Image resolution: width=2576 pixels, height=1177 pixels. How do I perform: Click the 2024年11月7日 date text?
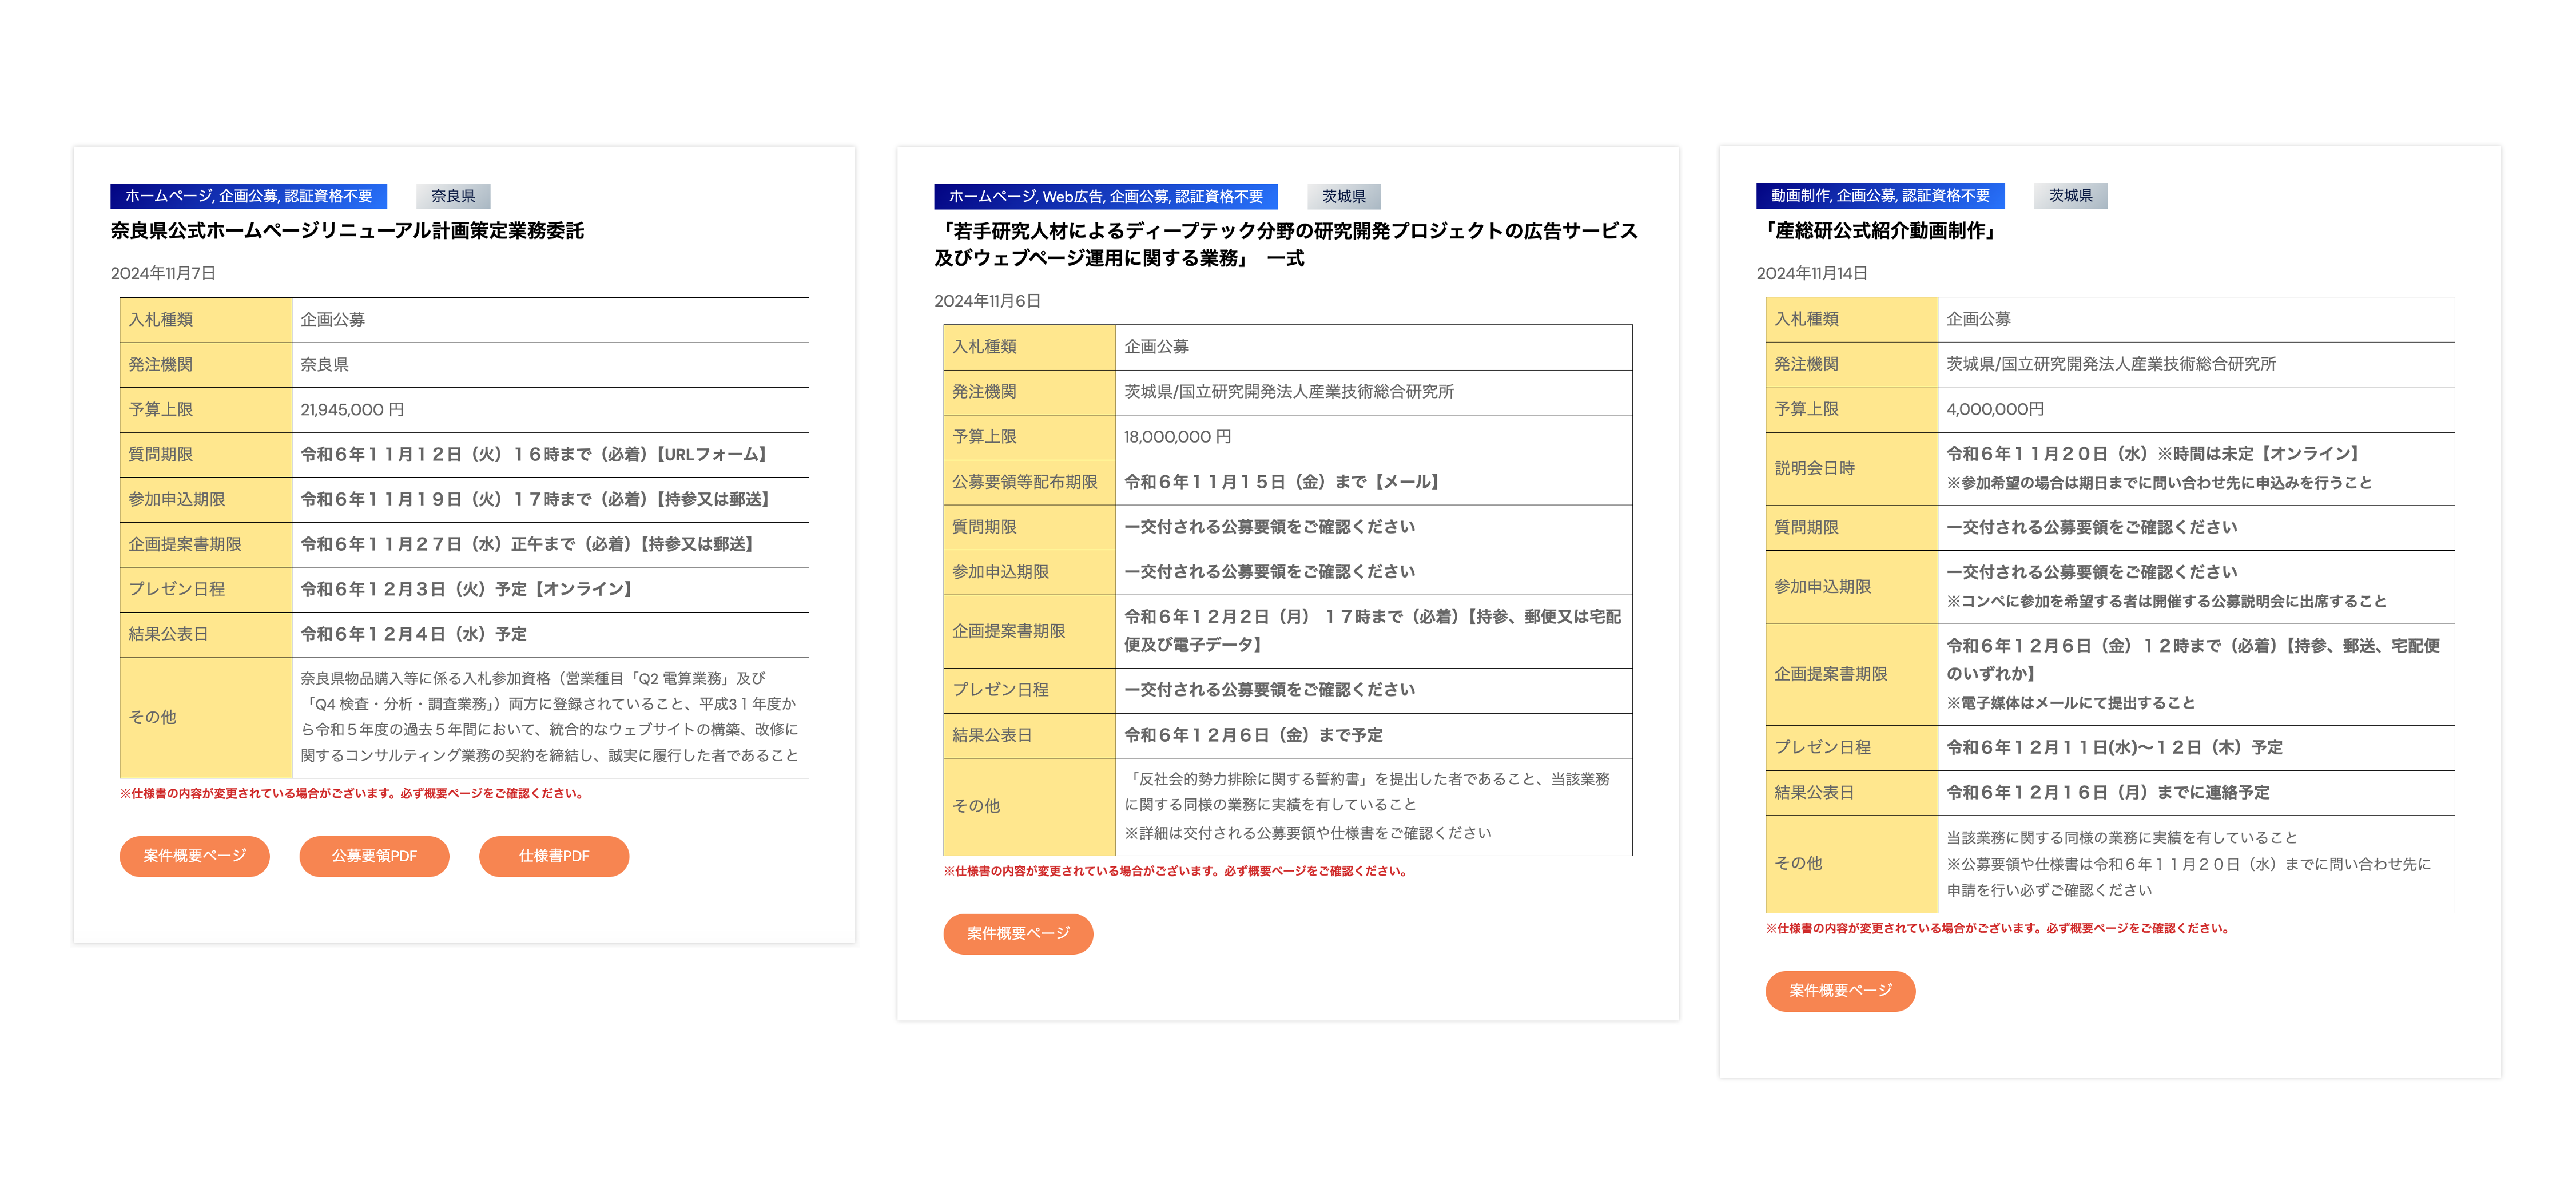coord(163,273)
